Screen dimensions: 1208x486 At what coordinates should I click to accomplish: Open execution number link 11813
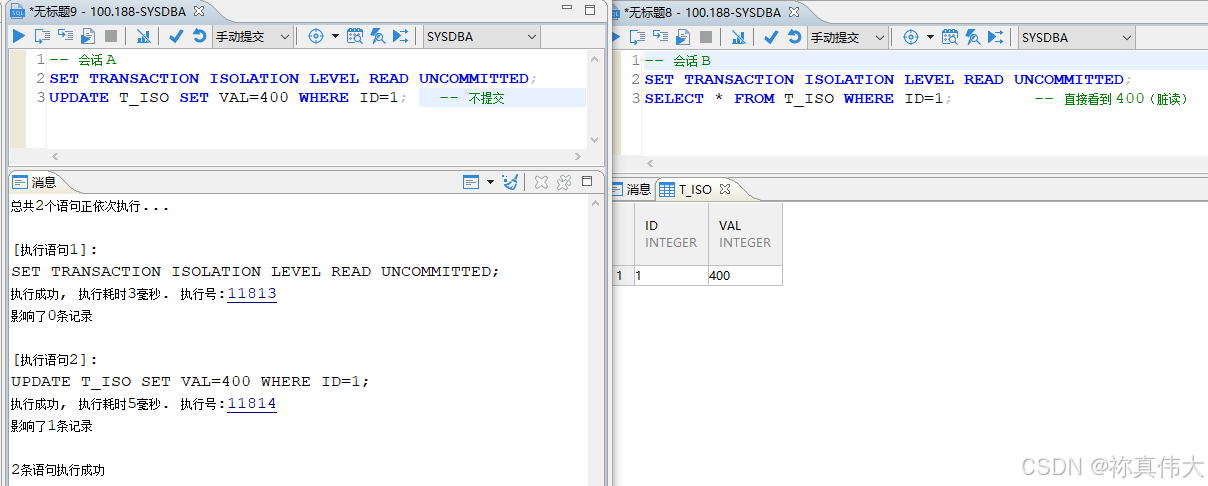tap(252, 294)
